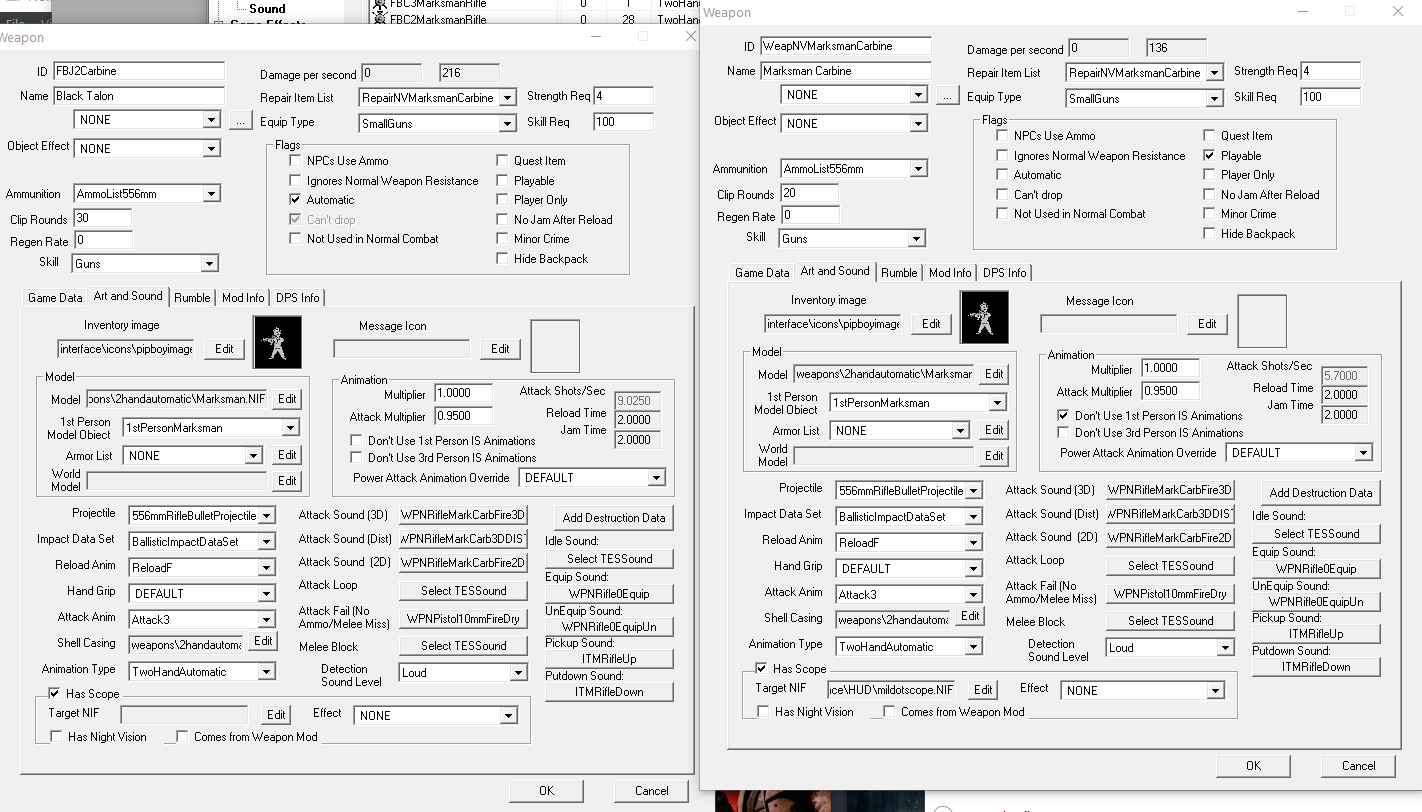Switch to Mod Info tab in Black Talon window
This screenshot has height=812, width=1422.
[x=243, y=298]
